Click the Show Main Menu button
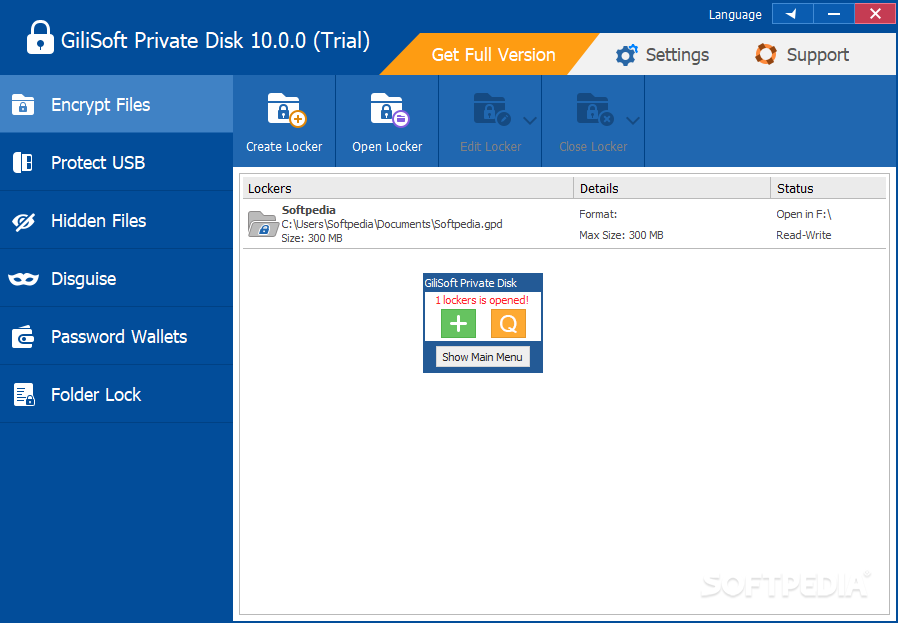The image size is (898, 623). point(482,357)
